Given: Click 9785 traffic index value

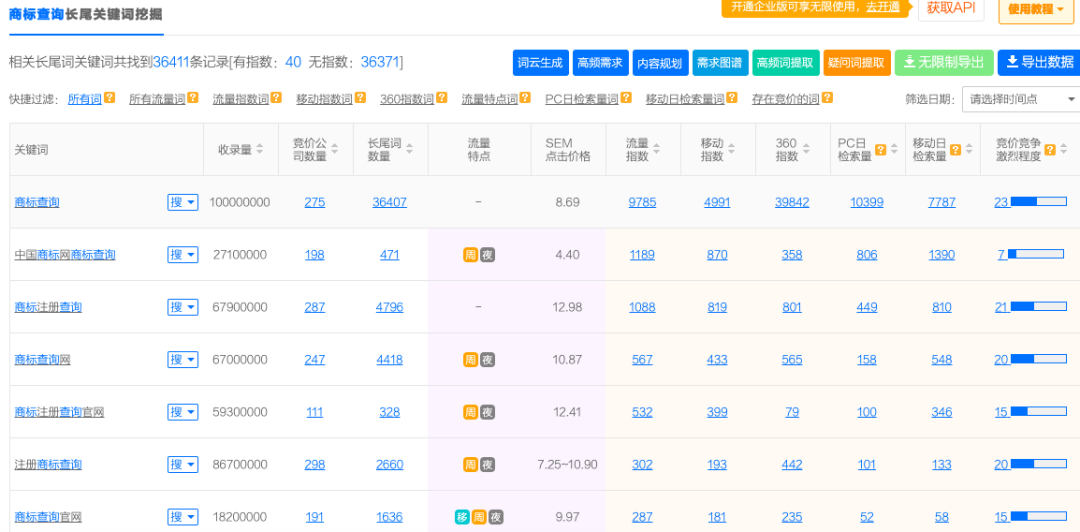Looking at the screenshot, I should (643, 203).
